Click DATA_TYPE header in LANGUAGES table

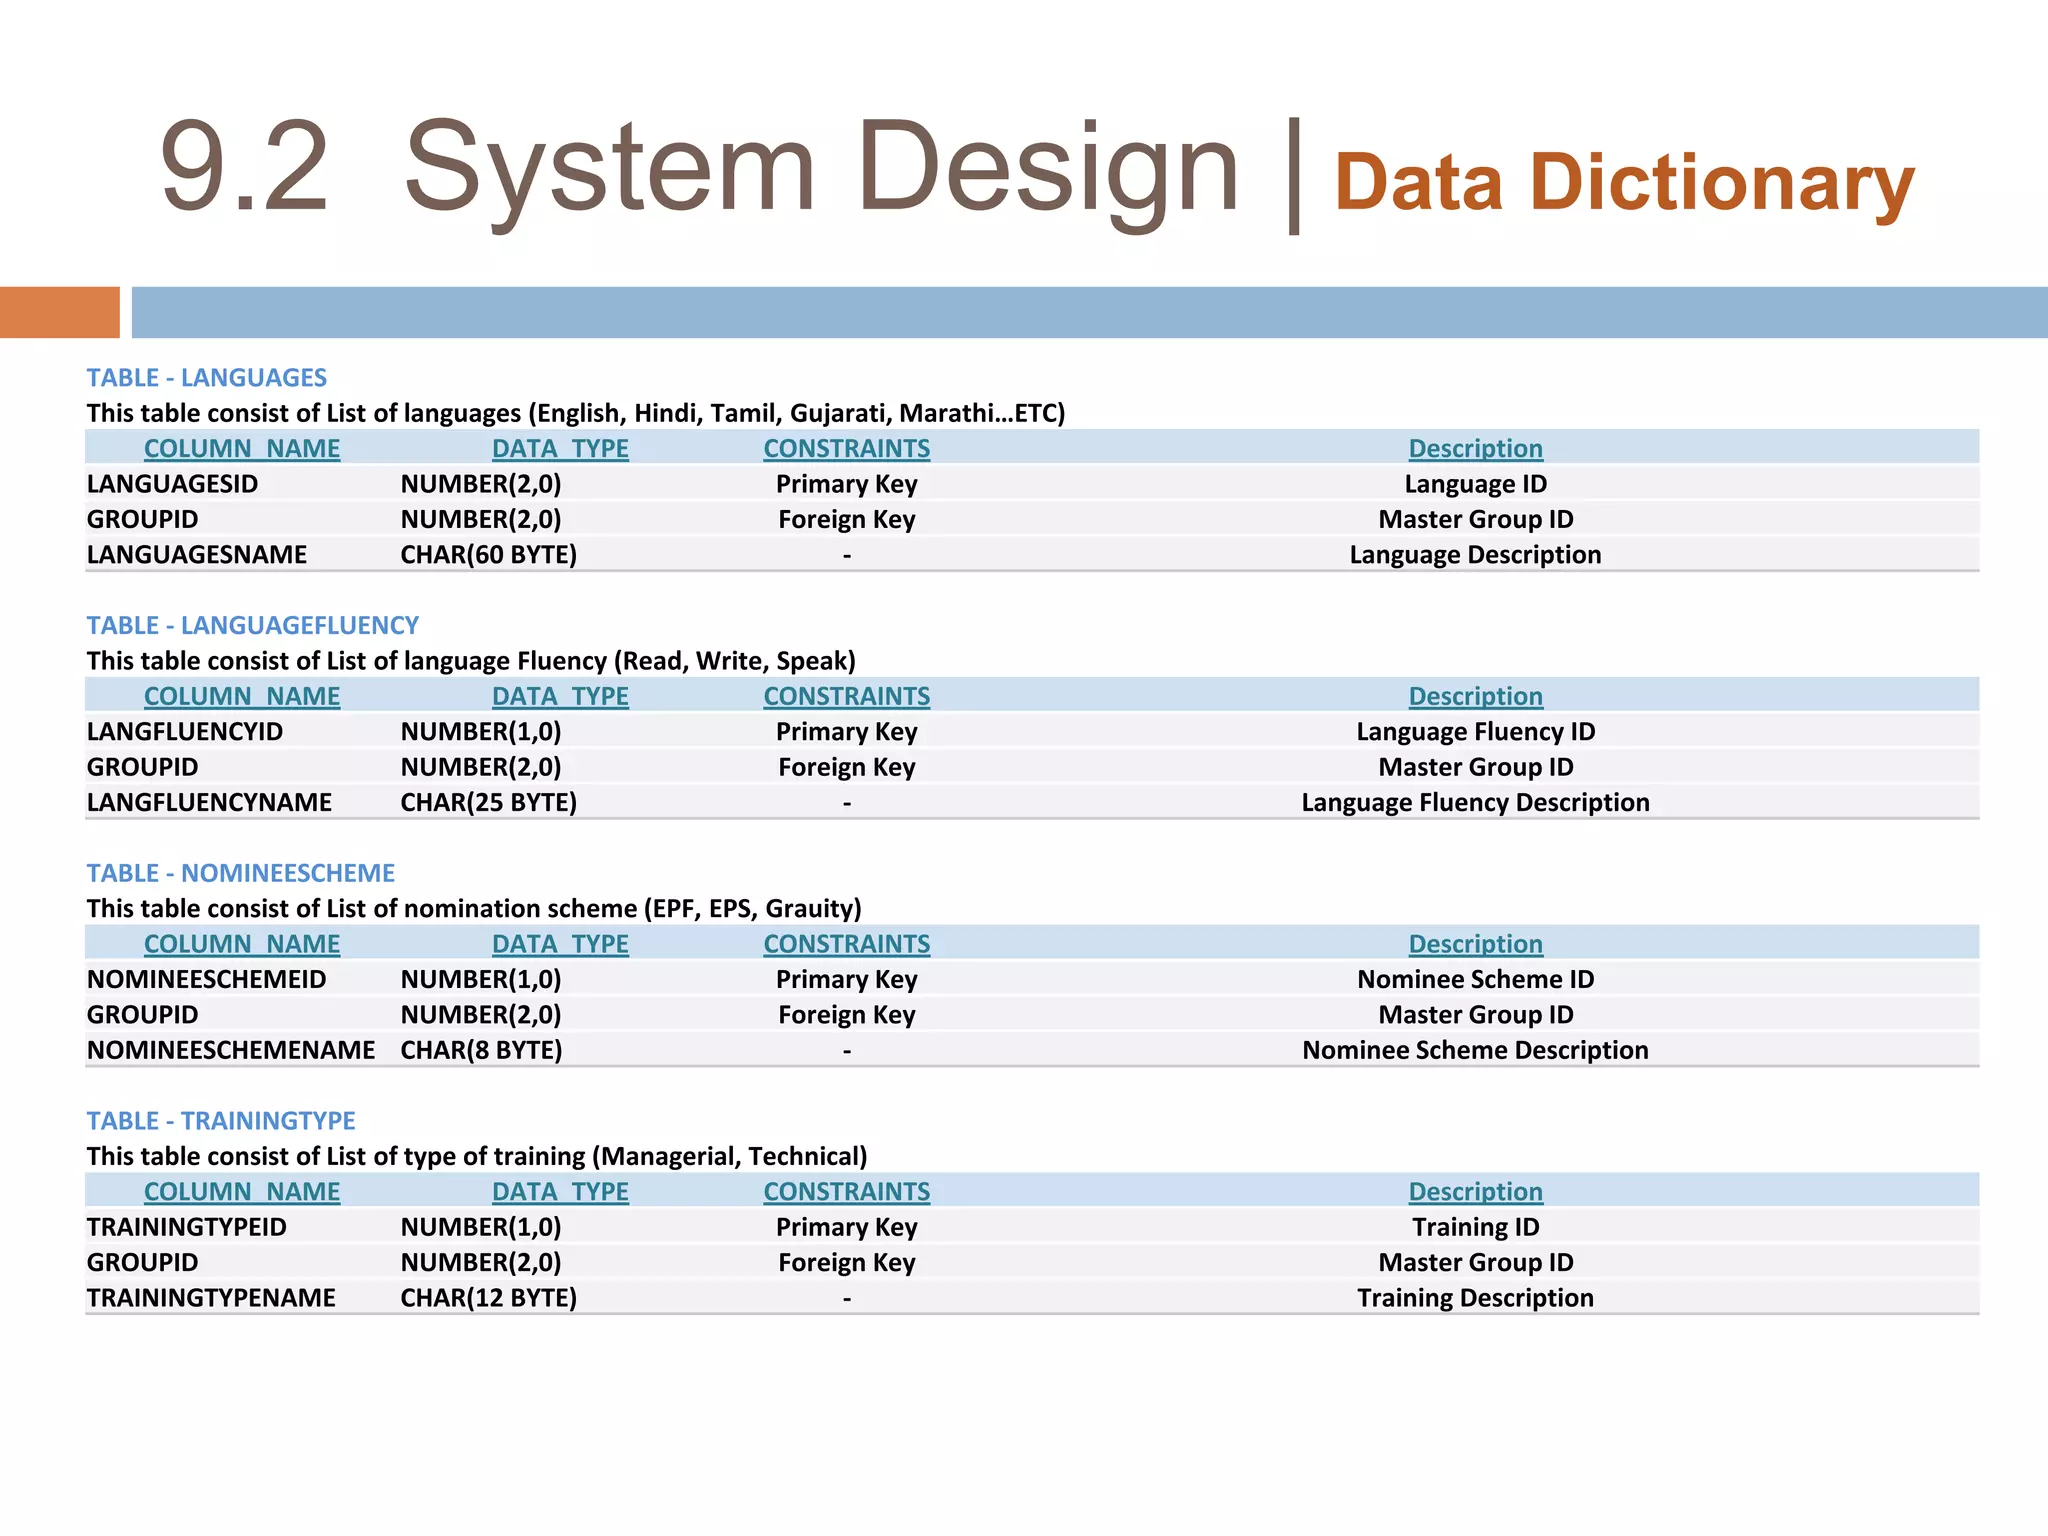pos(560,449)
